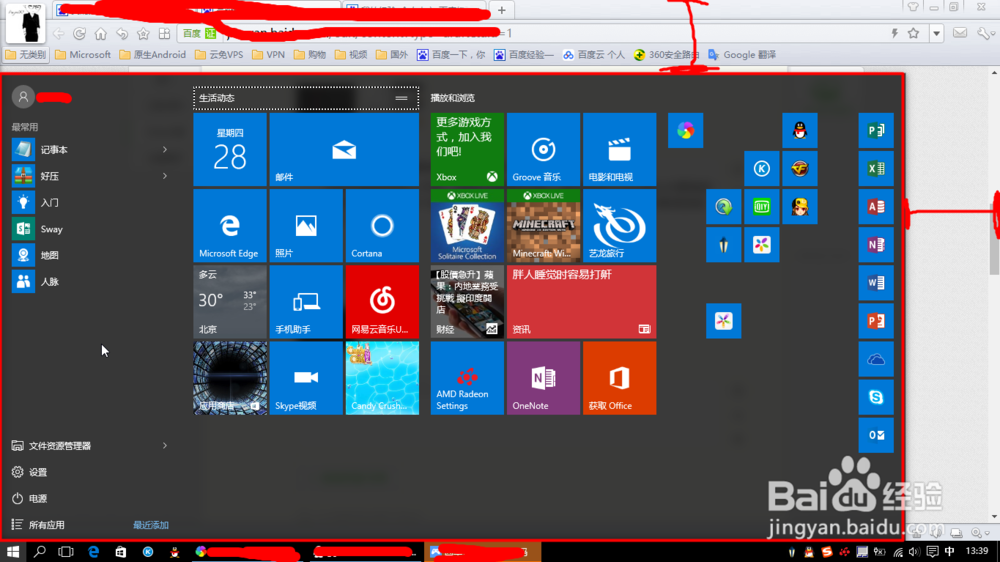This screenshot has height=562, width=1000.
Task: Launch the QQ penguin tile
Action: (x=800, y=131)
